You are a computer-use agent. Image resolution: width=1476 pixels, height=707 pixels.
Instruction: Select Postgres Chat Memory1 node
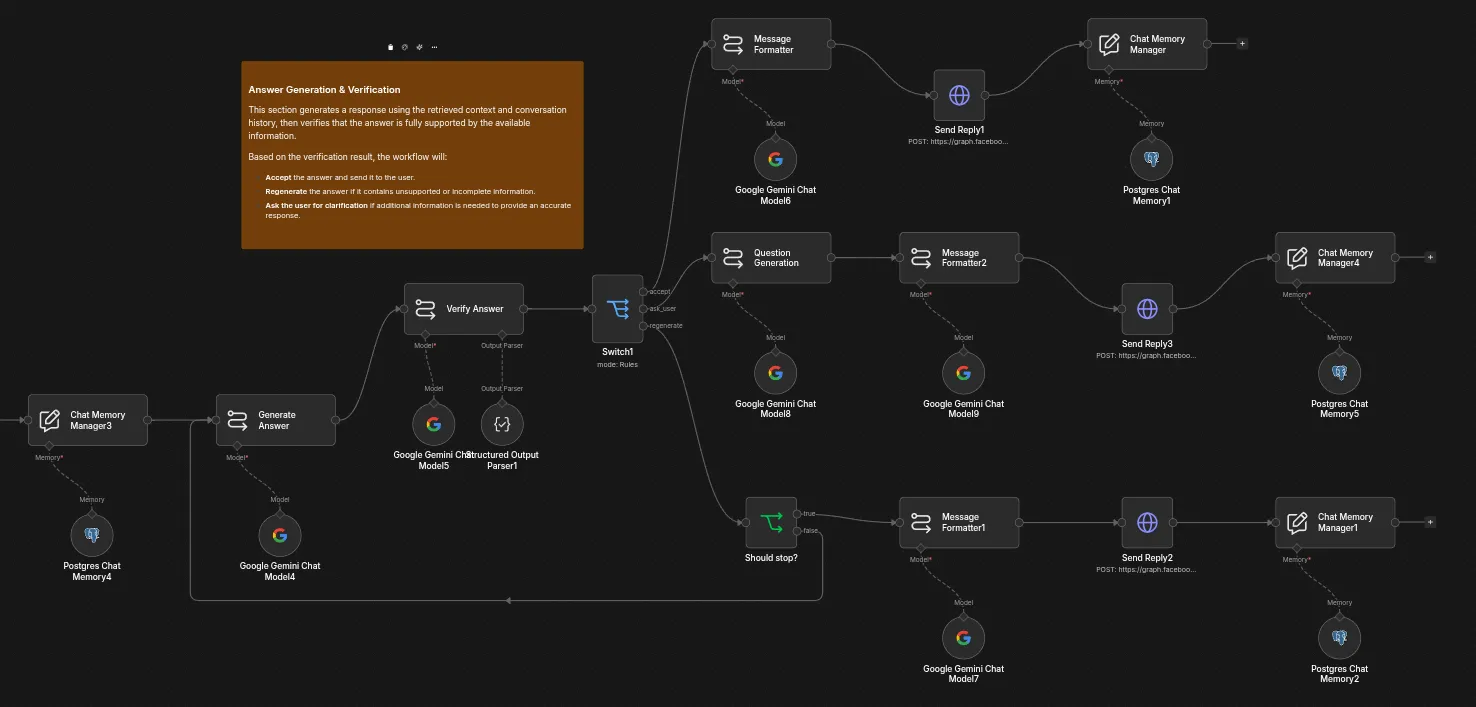click(x=1151, y=159)
